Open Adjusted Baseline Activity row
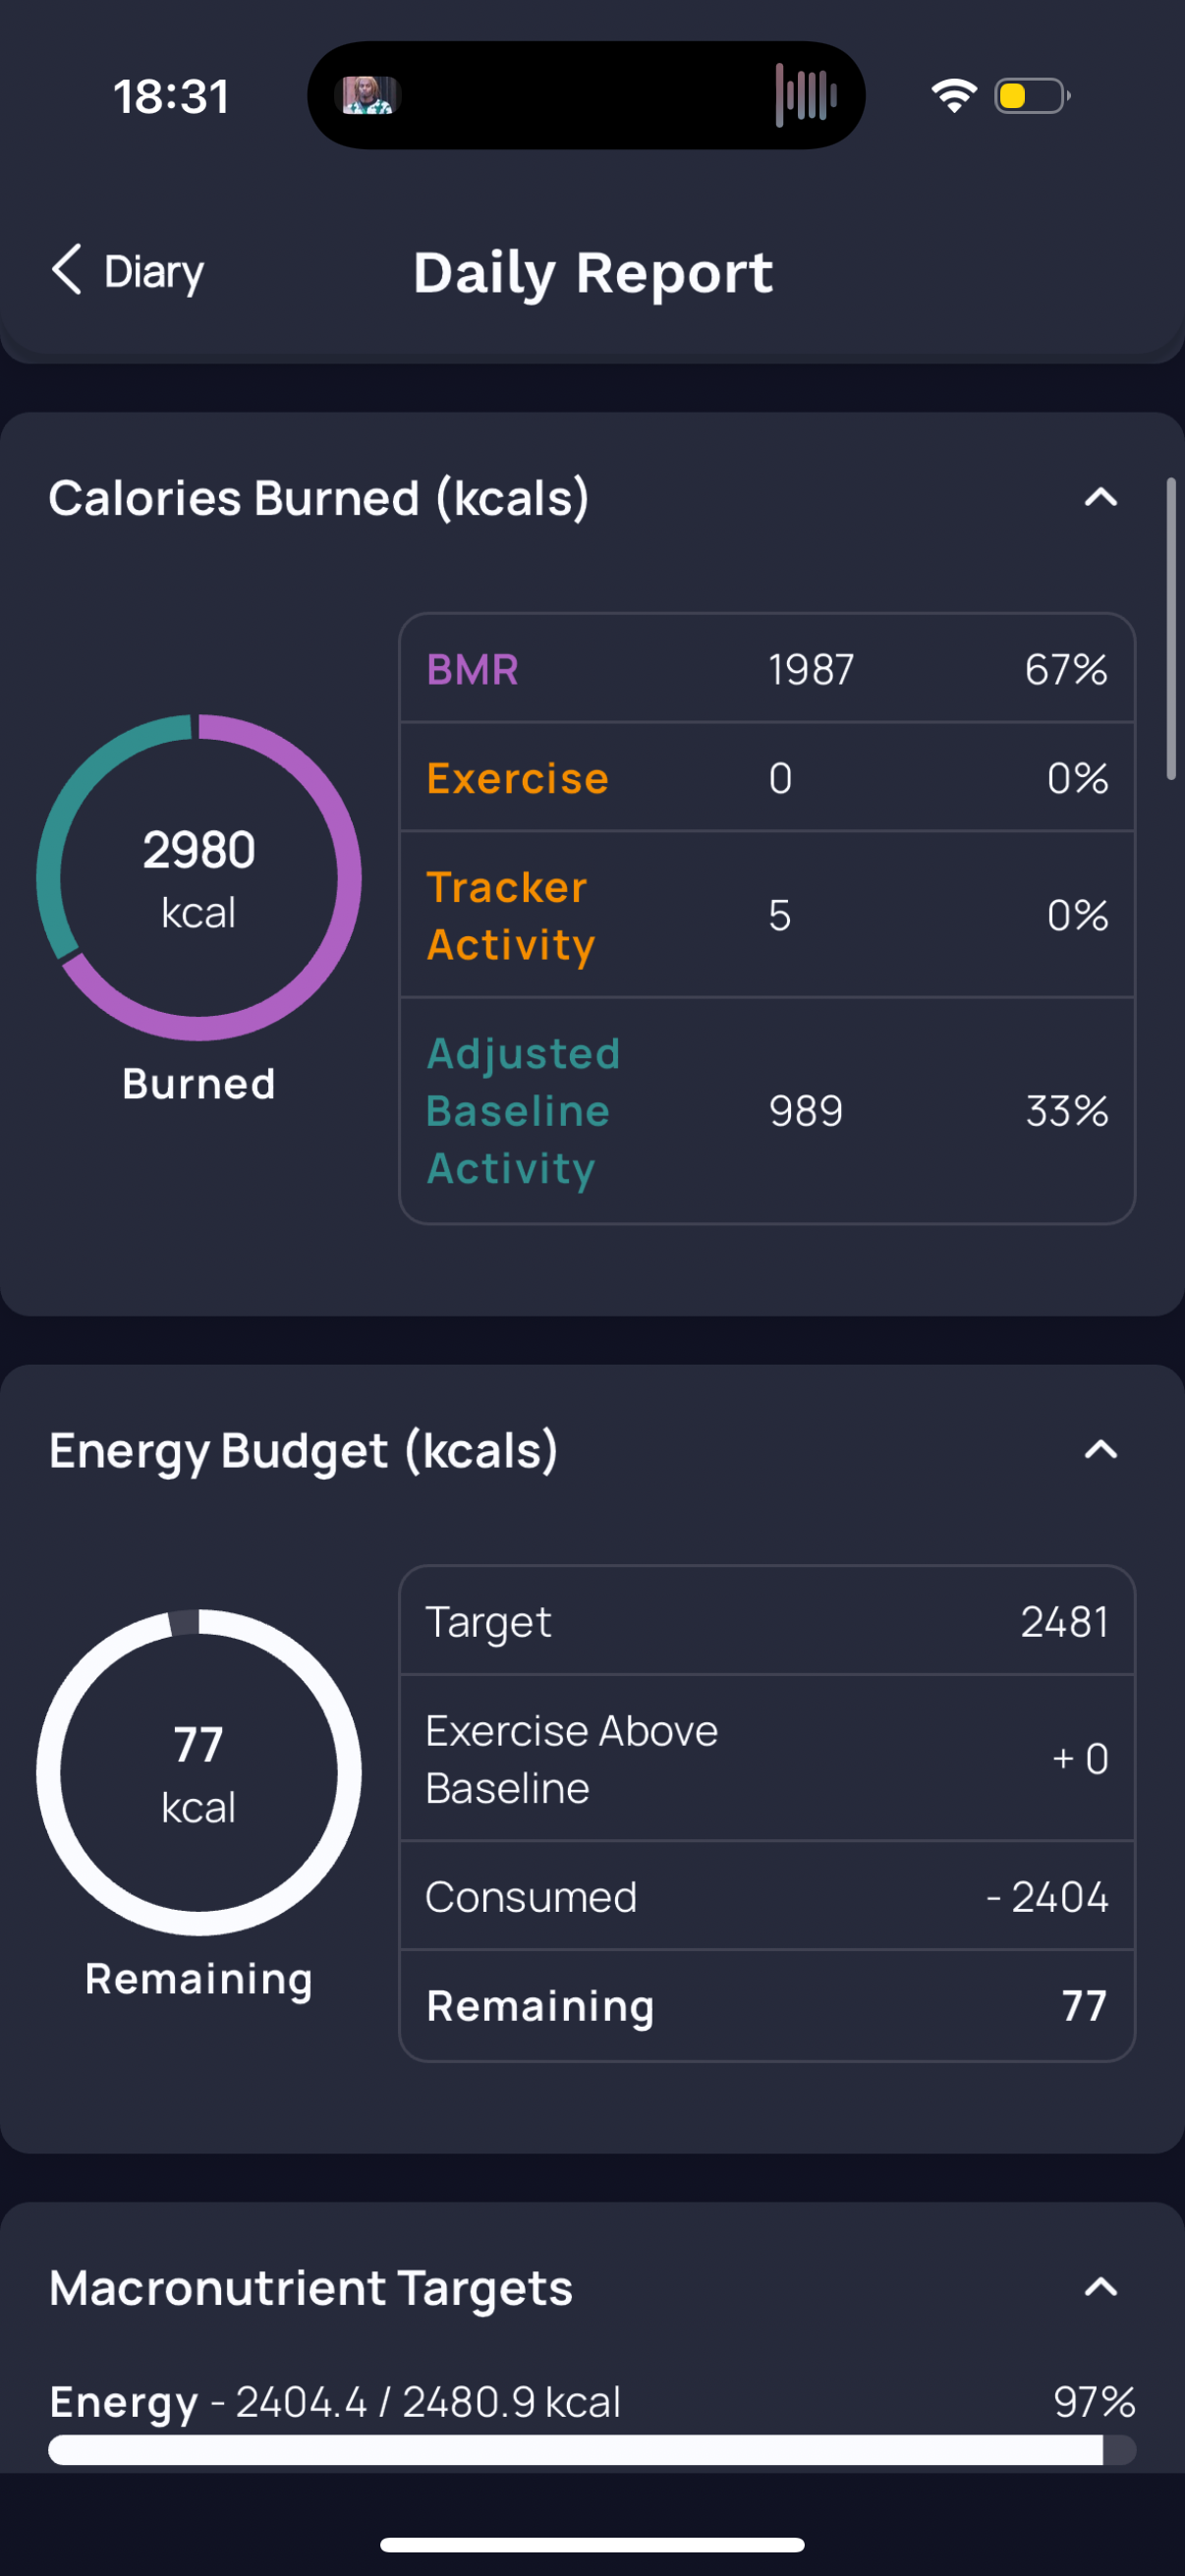This screenshot has width=1185, height=2576. [x=767, y=1110]
